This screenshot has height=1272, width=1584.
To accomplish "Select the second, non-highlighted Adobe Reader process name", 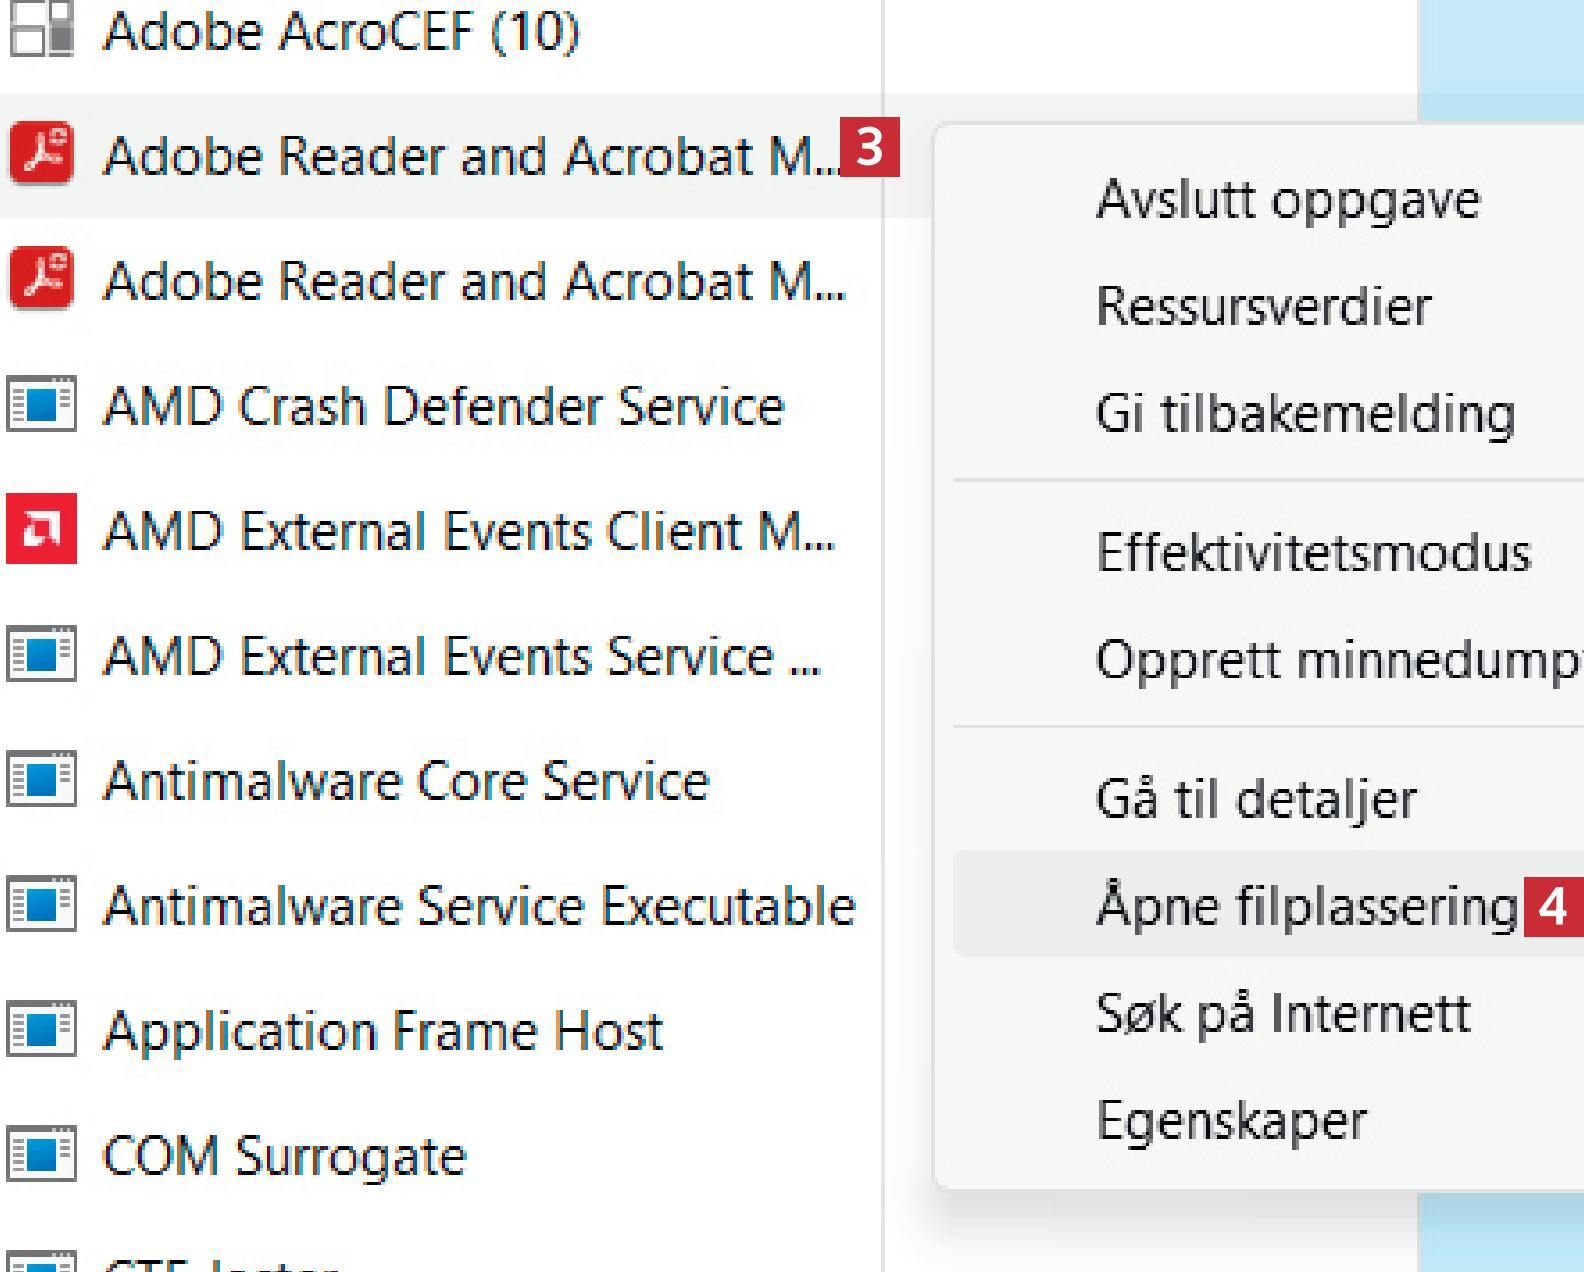I will (474, 281).
